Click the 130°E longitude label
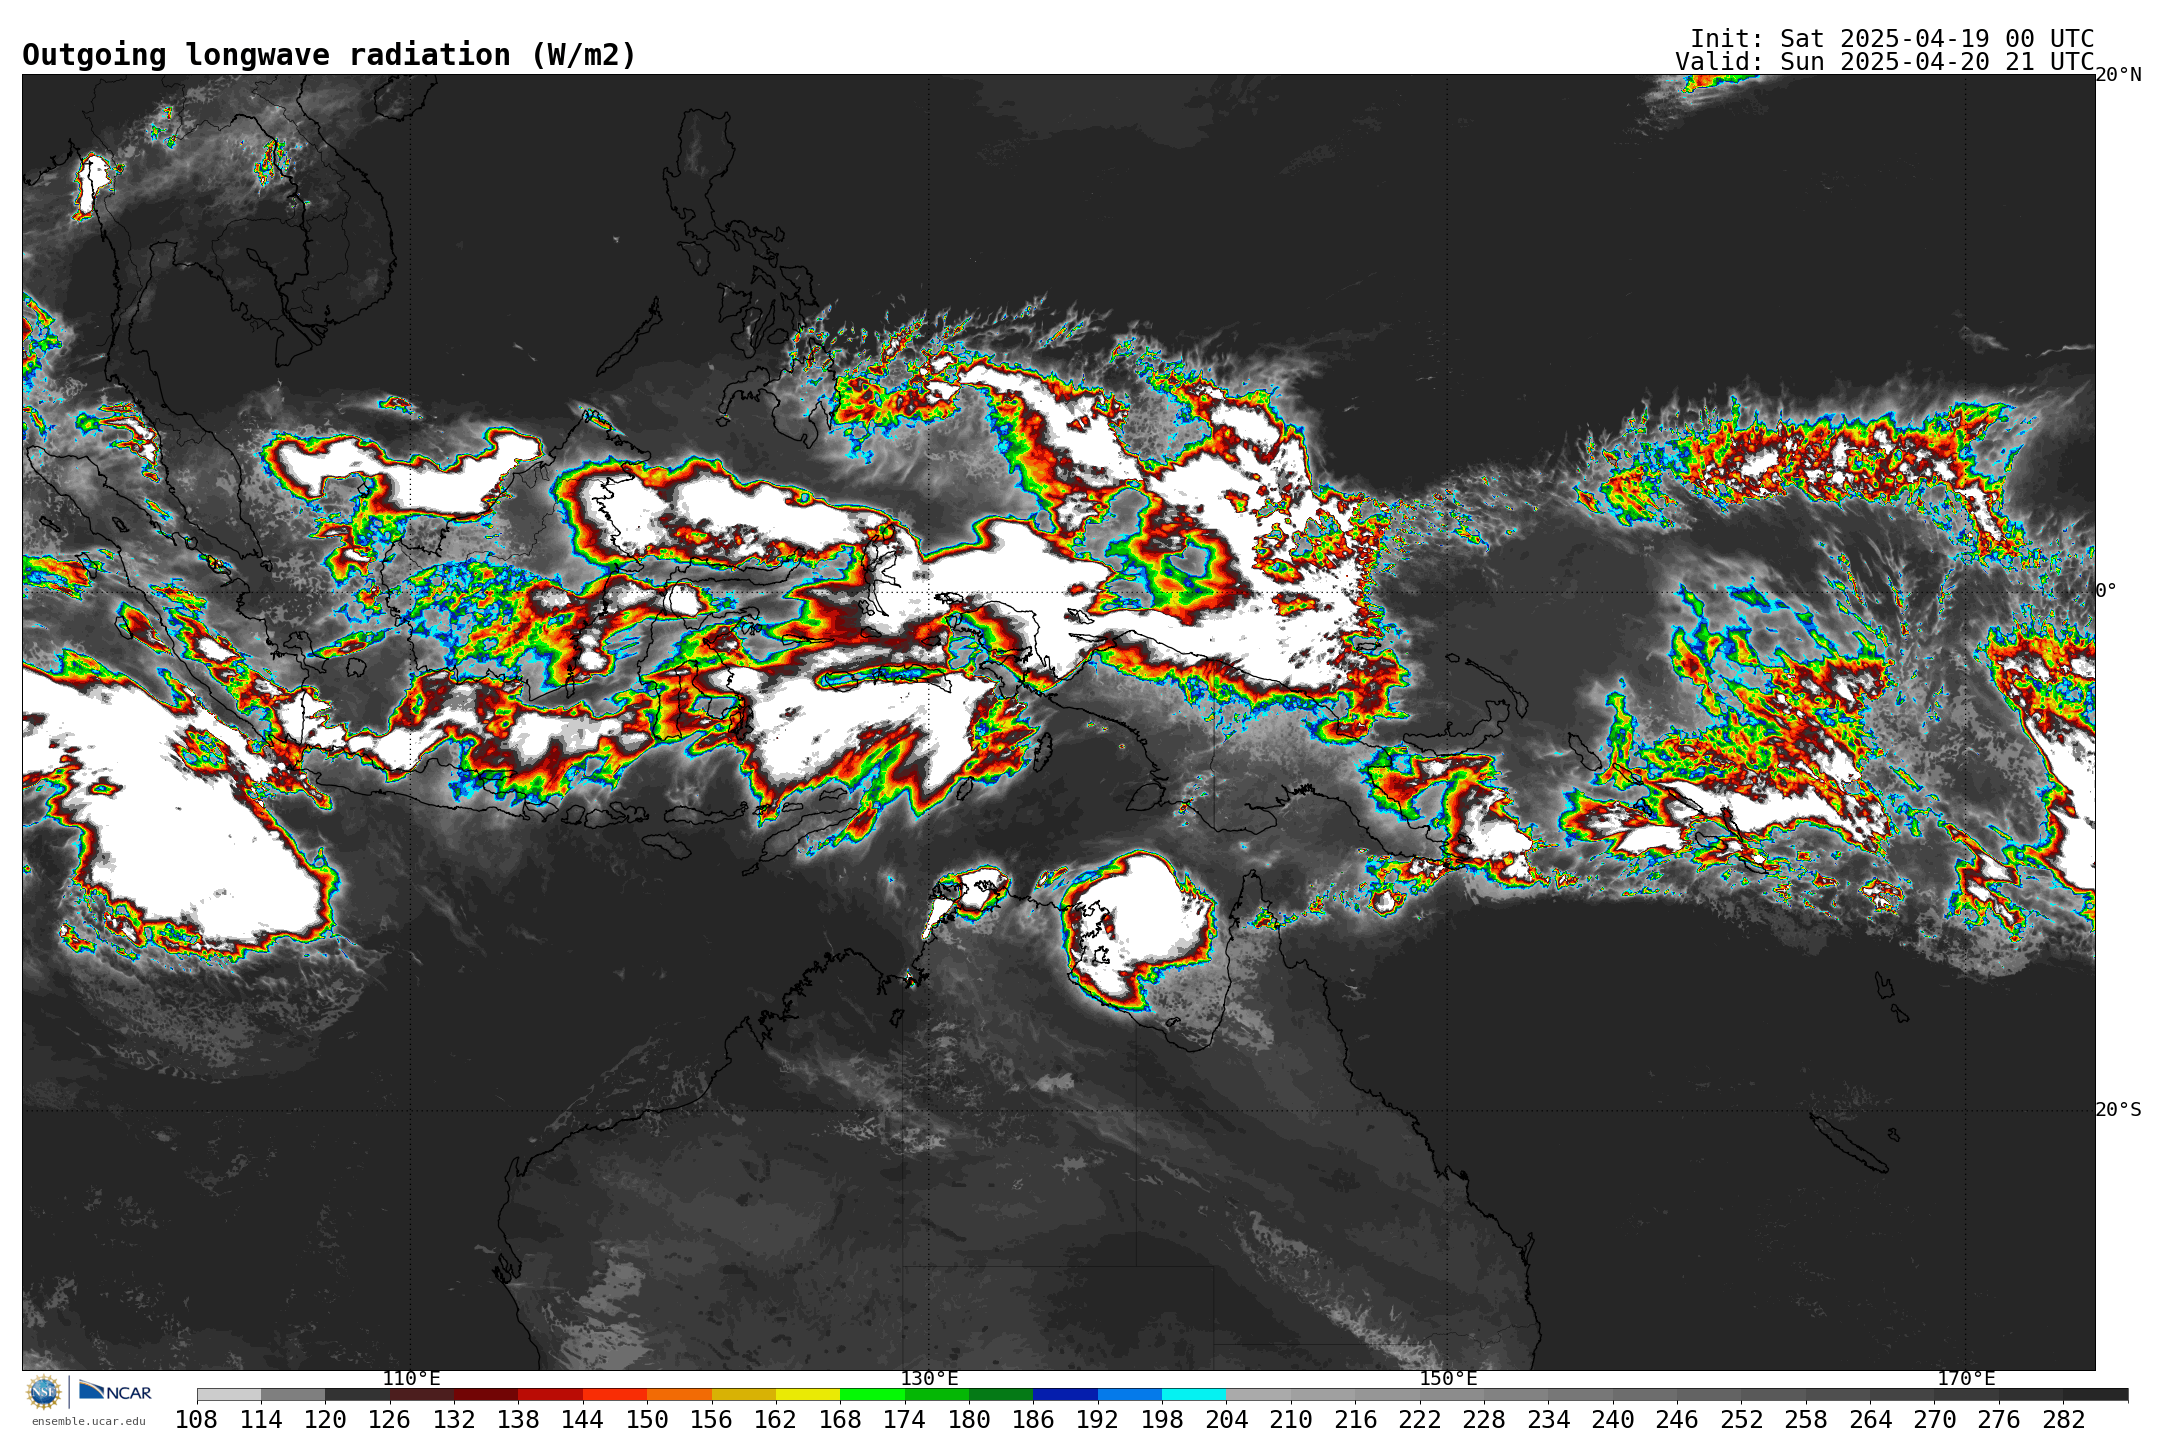This screenshot has height=1433, width=2160. (x=929, y=1379)
